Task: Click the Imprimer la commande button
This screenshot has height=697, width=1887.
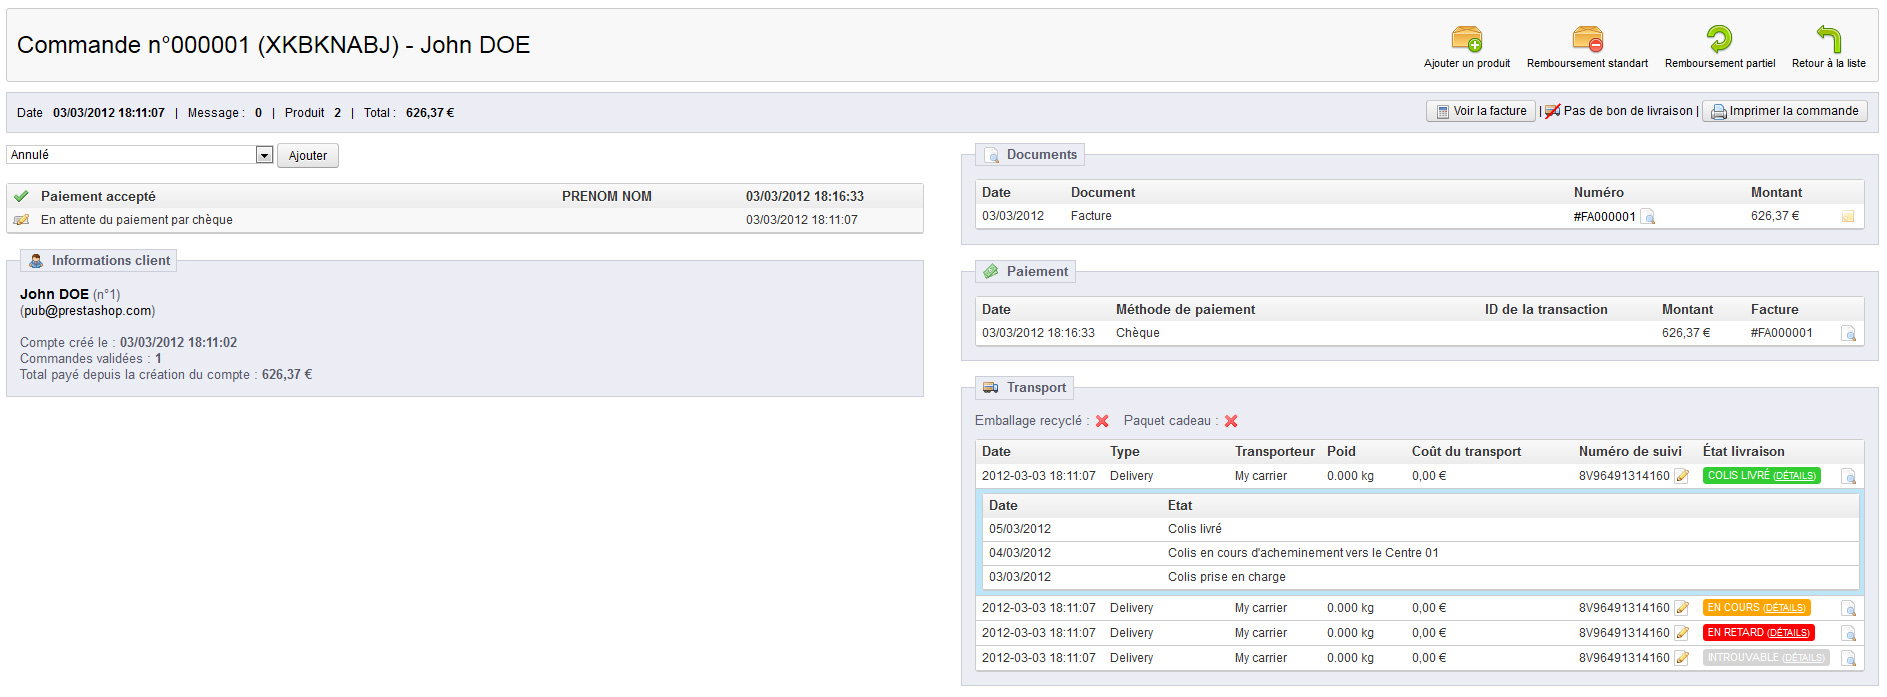Action: click(1784, 111)
